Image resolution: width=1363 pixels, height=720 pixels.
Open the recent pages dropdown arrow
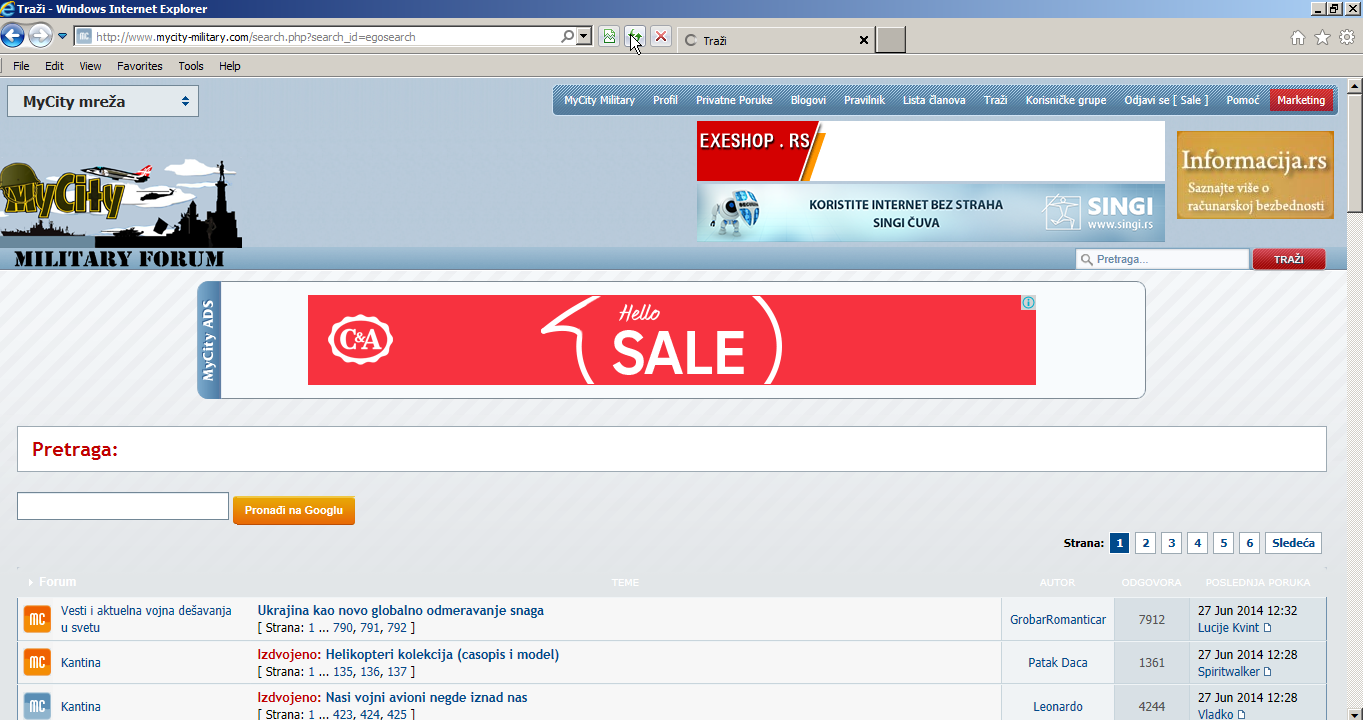[x=62, y=37]
